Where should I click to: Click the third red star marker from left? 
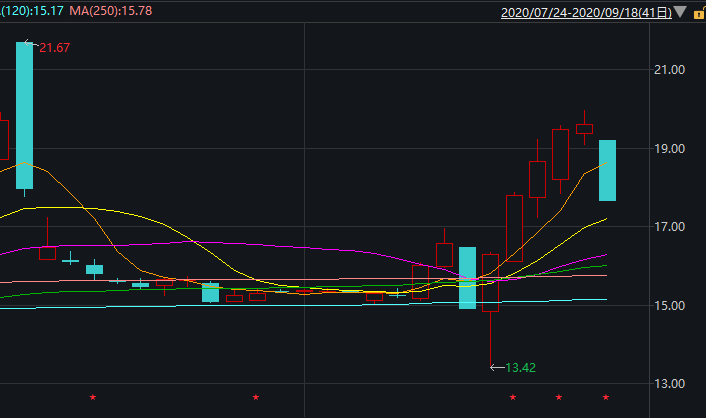513,397
